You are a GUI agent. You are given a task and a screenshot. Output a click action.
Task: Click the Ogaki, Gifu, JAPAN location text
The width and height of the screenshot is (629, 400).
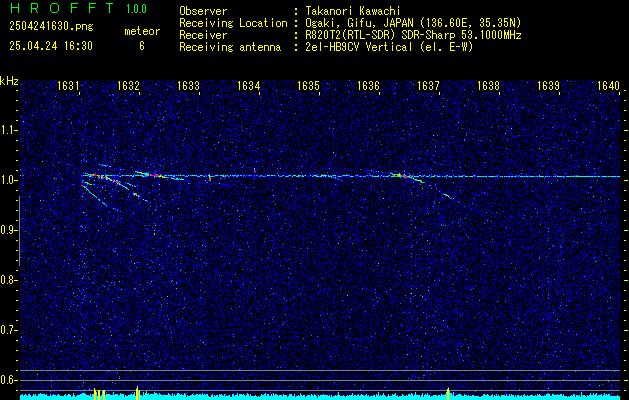point(412,23)
